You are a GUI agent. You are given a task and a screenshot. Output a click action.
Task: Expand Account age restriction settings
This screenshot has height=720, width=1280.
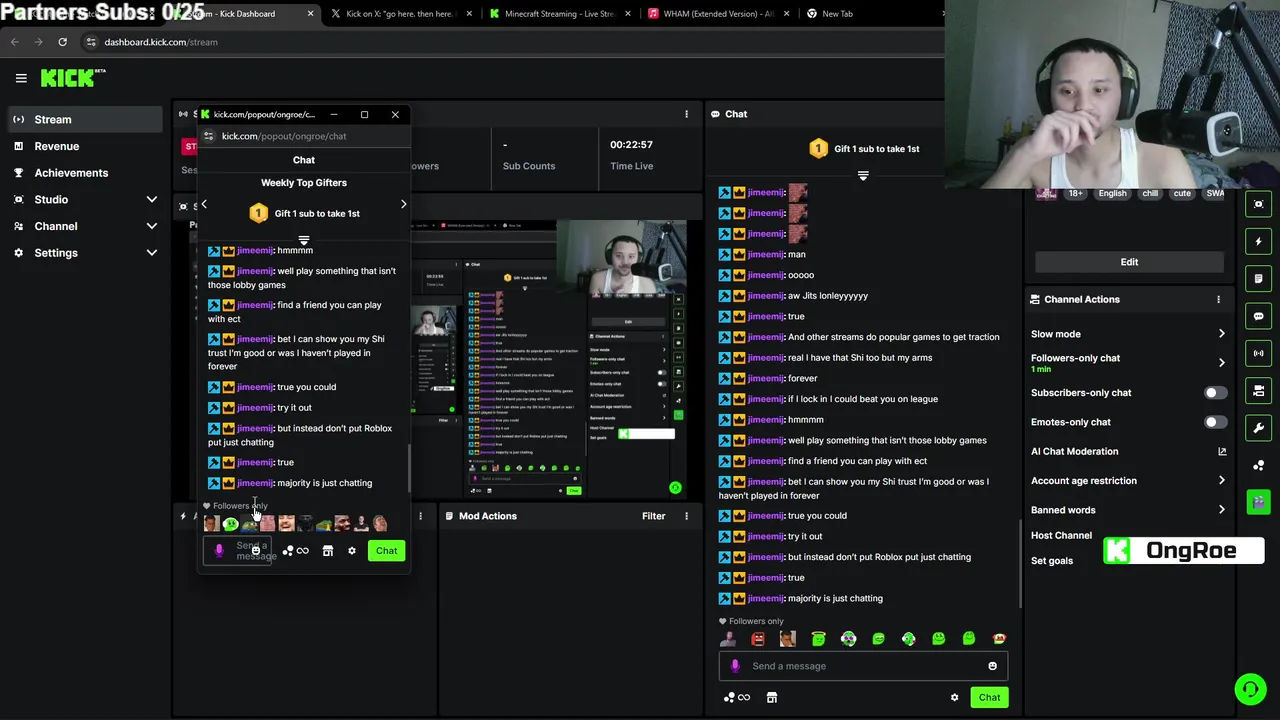pos(1128,481)
